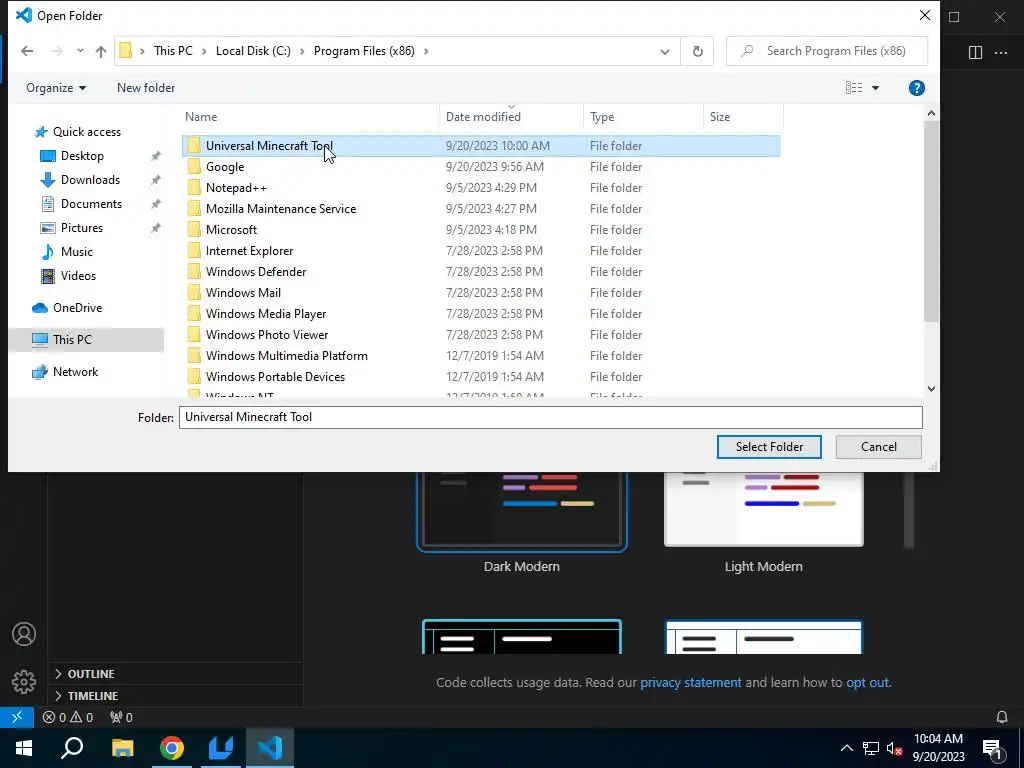Select the Windows Multimedia Platform folder
The width and height of the screenshot is (1024, 768).
pos(481,355)
